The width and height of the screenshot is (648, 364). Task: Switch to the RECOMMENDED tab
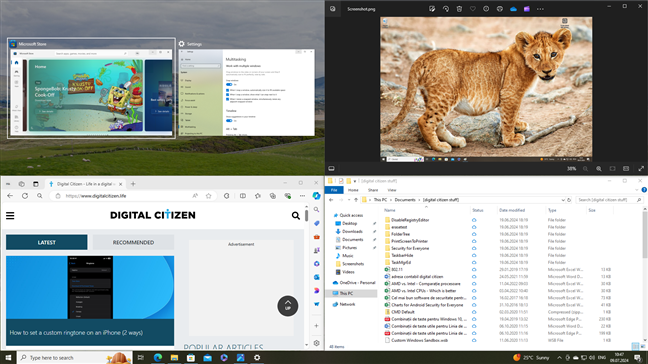[x=133, y=242]
